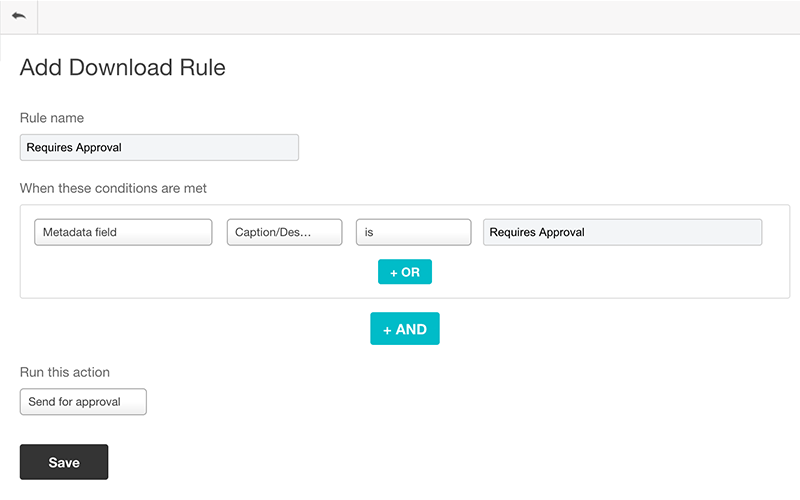Open the Metadata field dropdown
This screenshot has height=500, width=800.
click(x=123, y=232)
